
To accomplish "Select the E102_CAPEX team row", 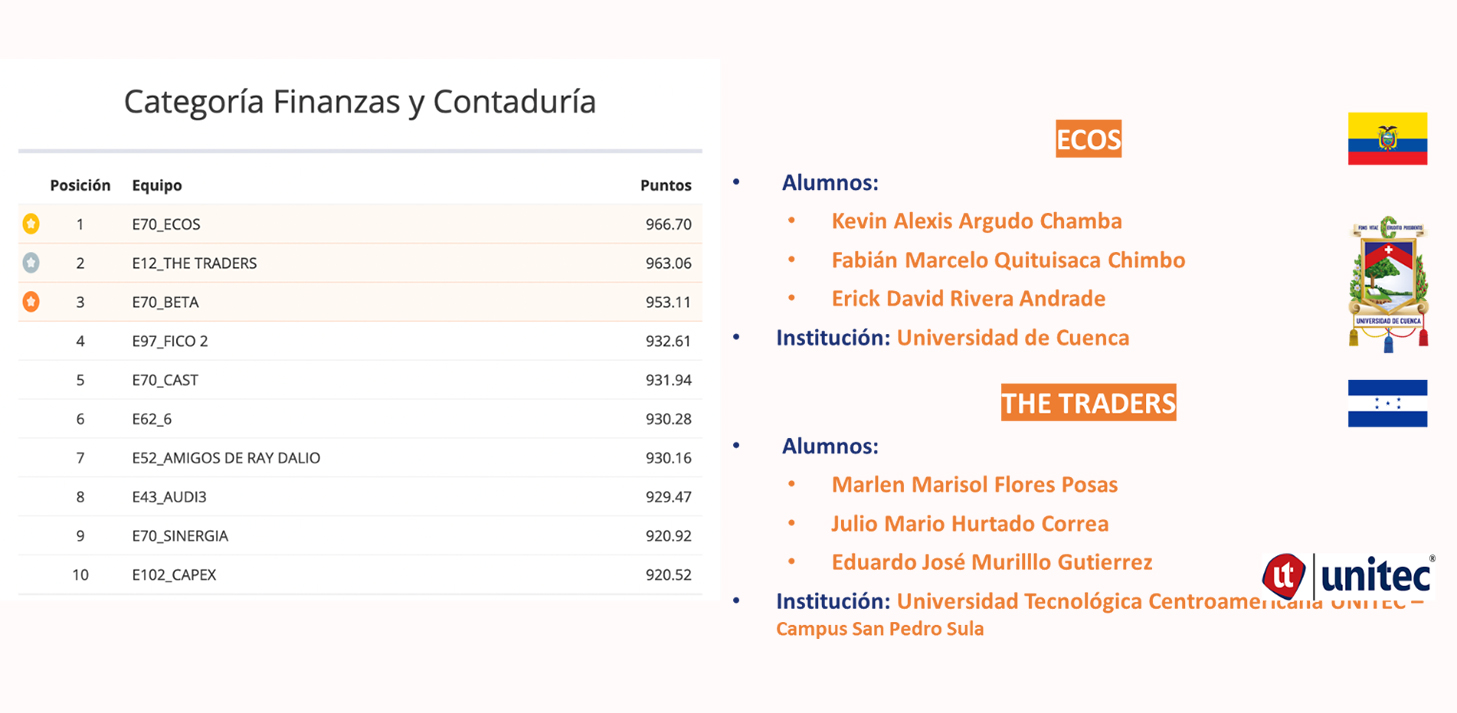I will coord(360,575).
